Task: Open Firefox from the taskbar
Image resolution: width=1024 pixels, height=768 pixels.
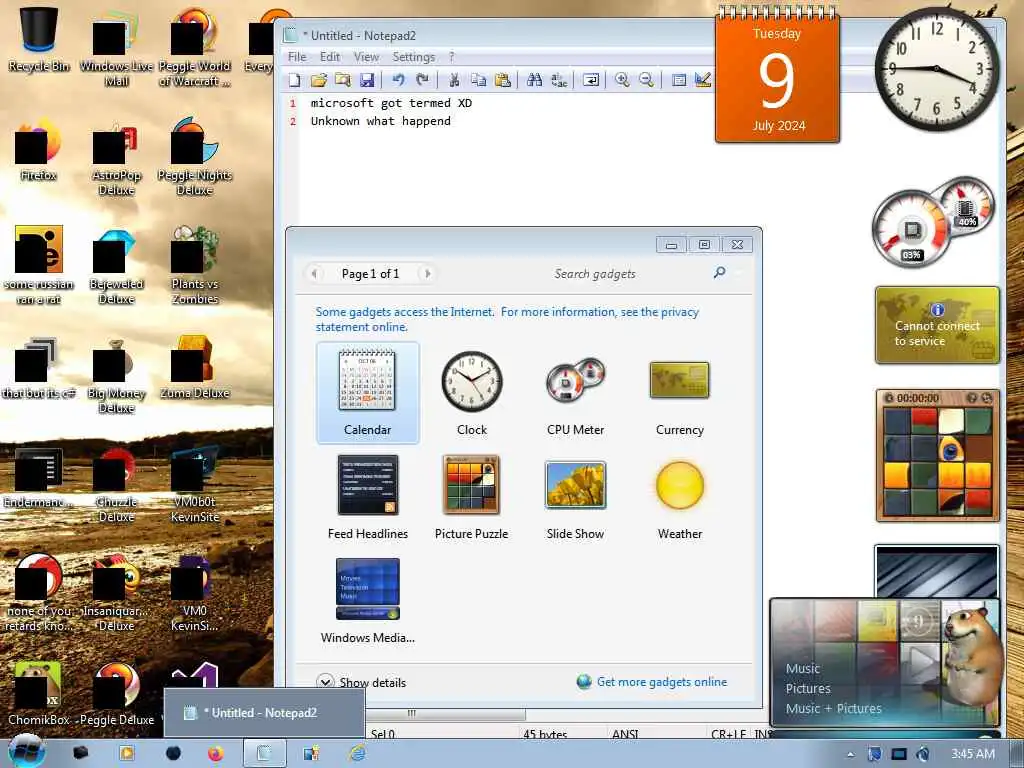Action: click(215, 753)
